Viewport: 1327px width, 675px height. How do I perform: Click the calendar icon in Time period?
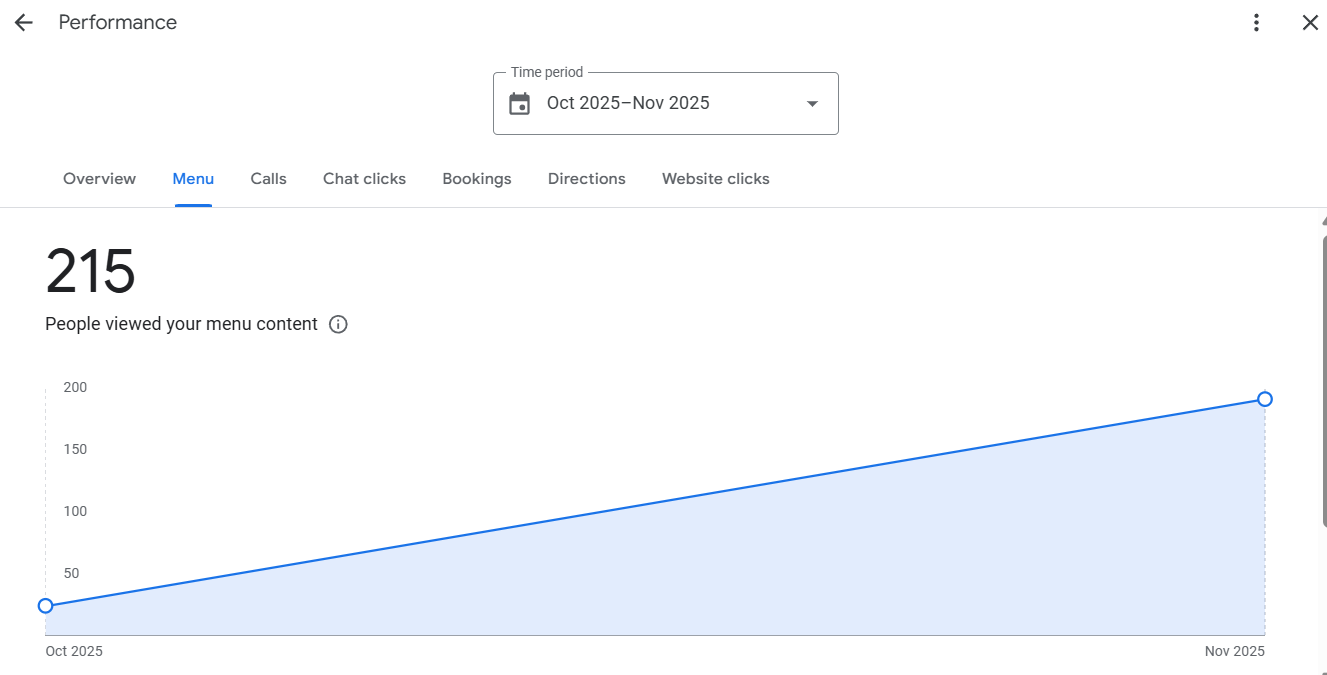point(519,104)
